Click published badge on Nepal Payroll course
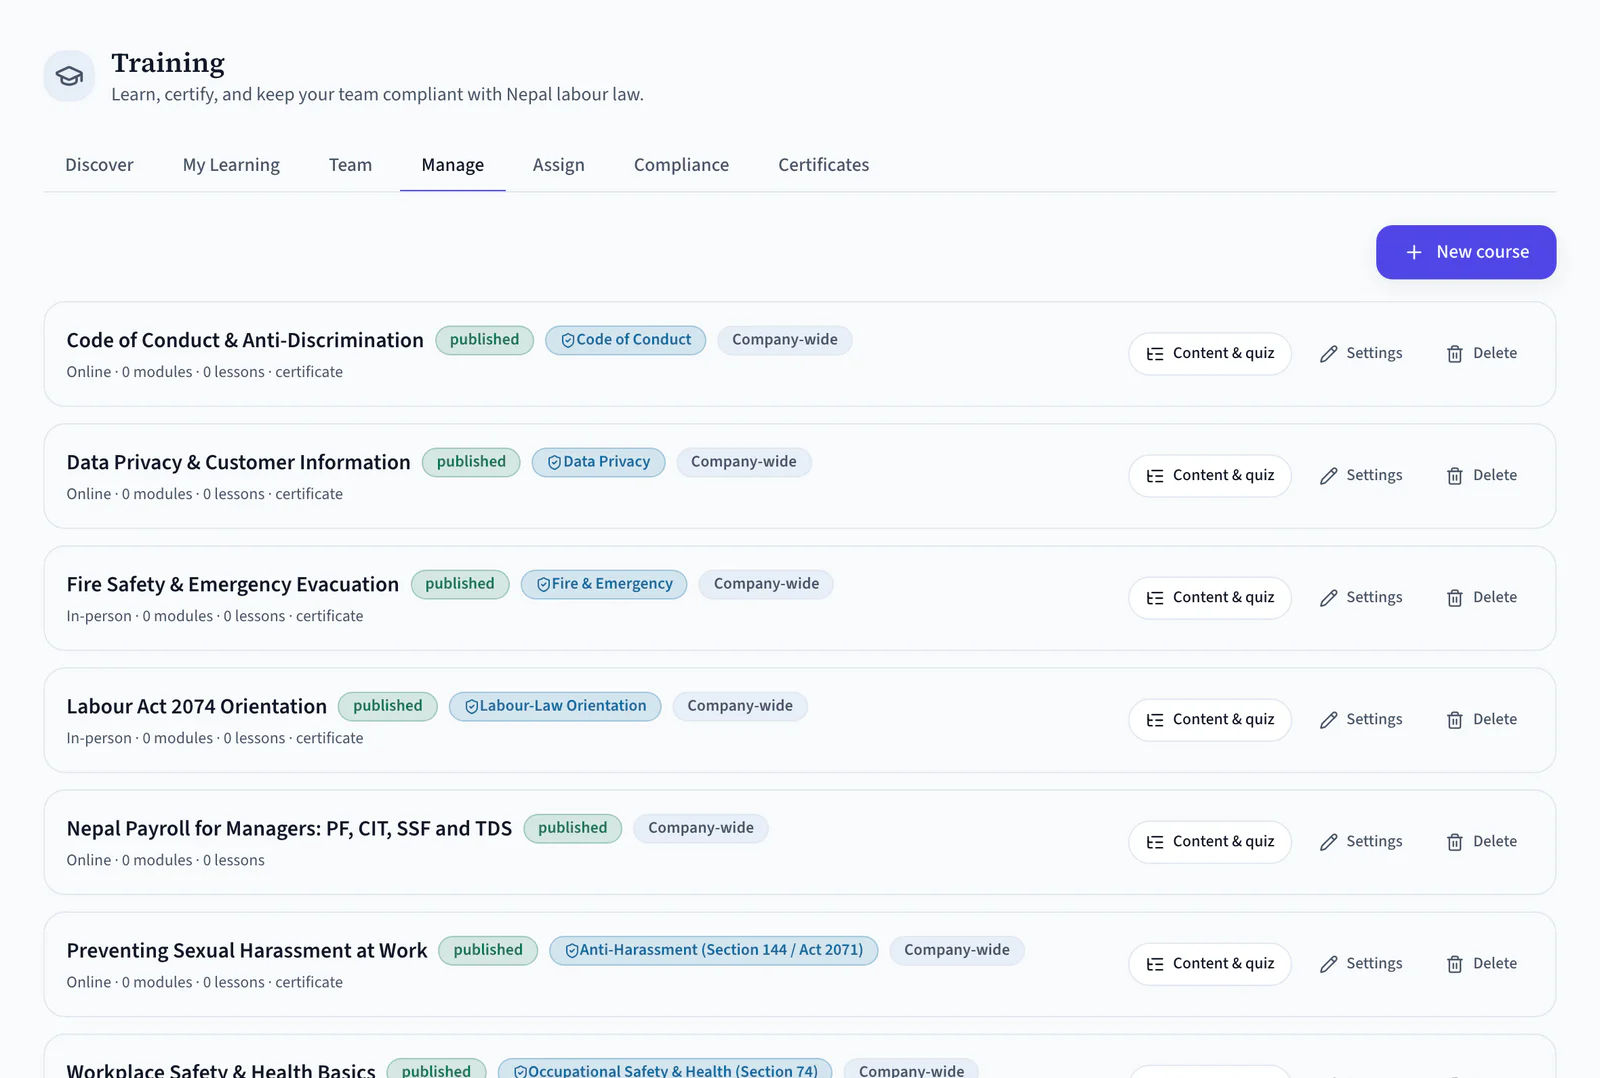The image size is (1600, 1078). pos(573,828)
